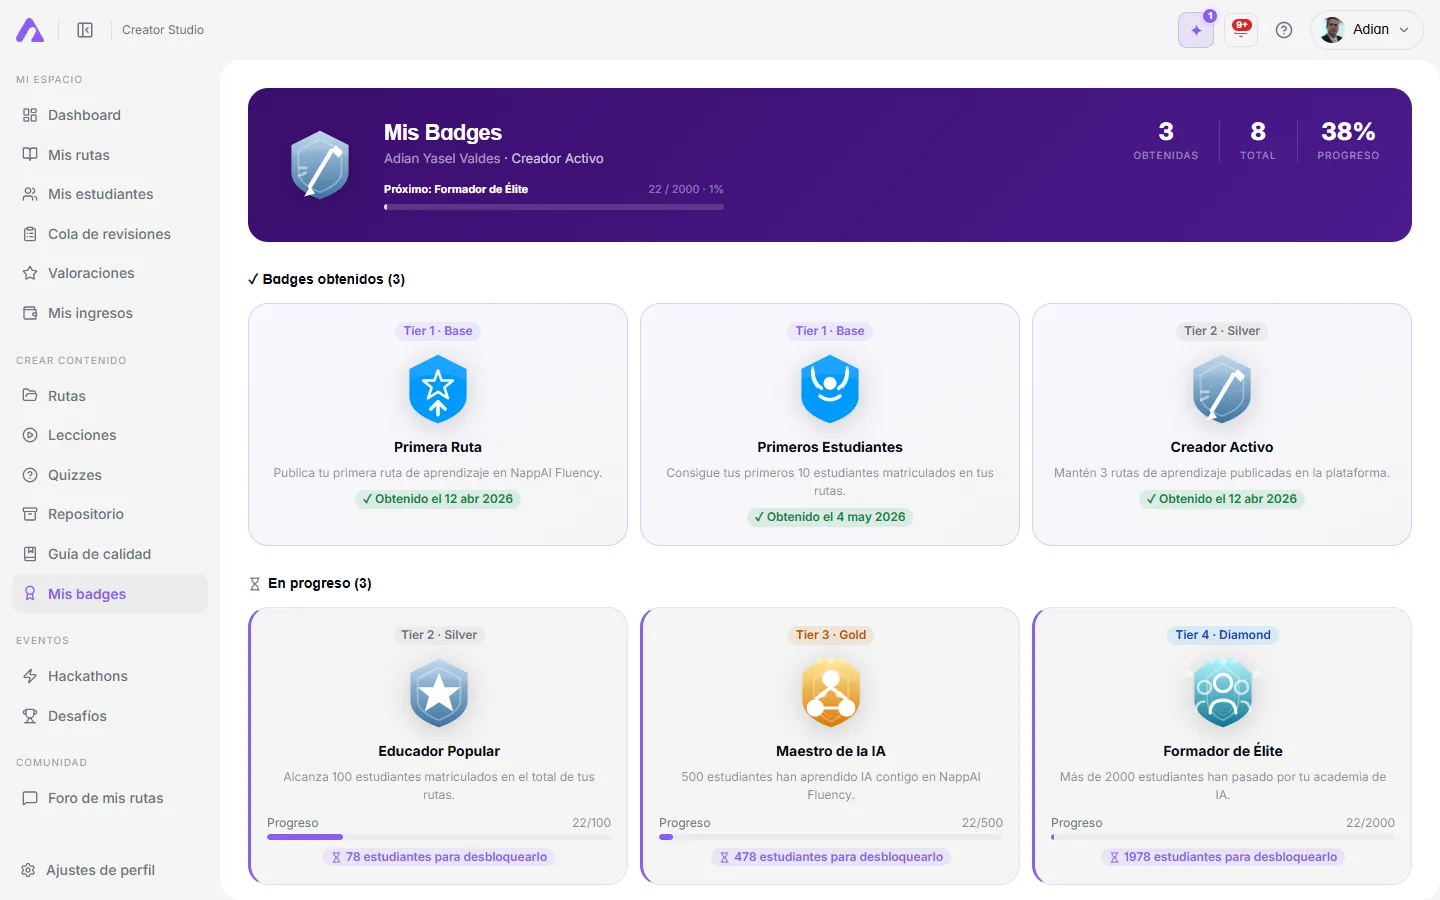Image resolution: width=1440 pixels, height=900 pixels.
Task: Open Mis estudiantes in the sidebar
Action: coord(110,194)
